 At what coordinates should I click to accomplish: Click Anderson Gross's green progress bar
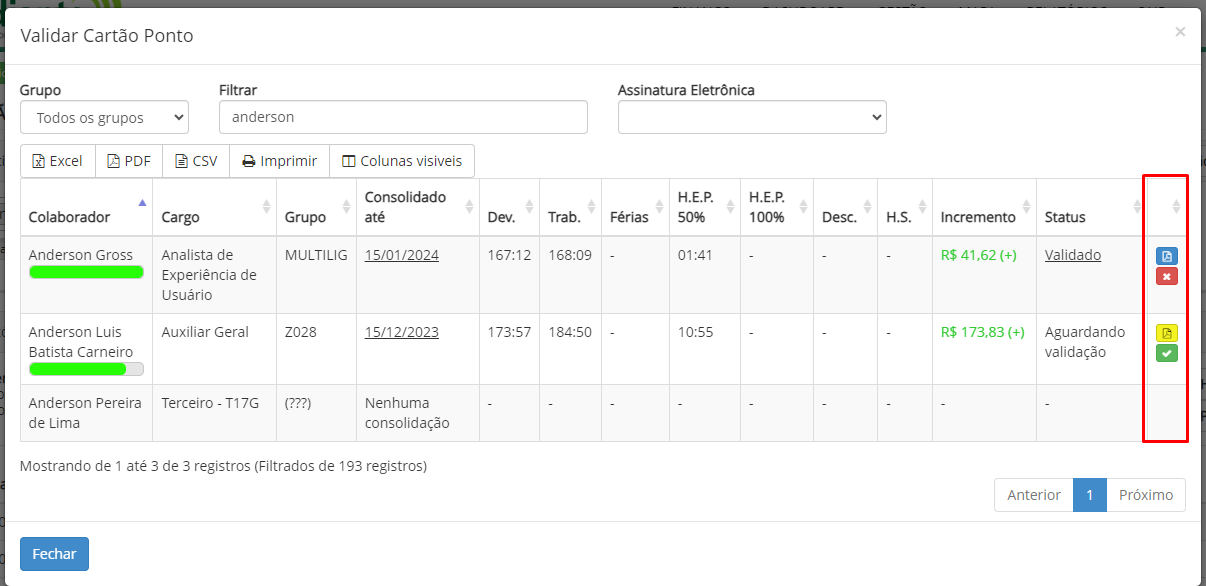pyautogui.click(x=86, y=272)
